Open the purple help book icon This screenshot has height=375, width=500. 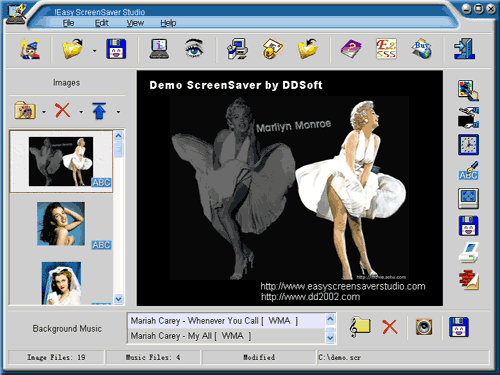coord(351,49)
